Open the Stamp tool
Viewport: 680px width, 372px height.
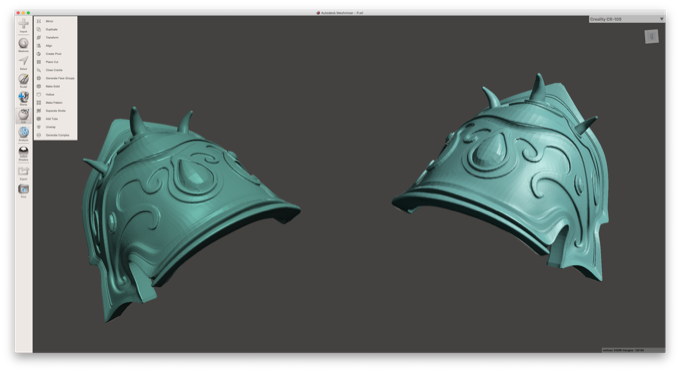pos(23,97)
